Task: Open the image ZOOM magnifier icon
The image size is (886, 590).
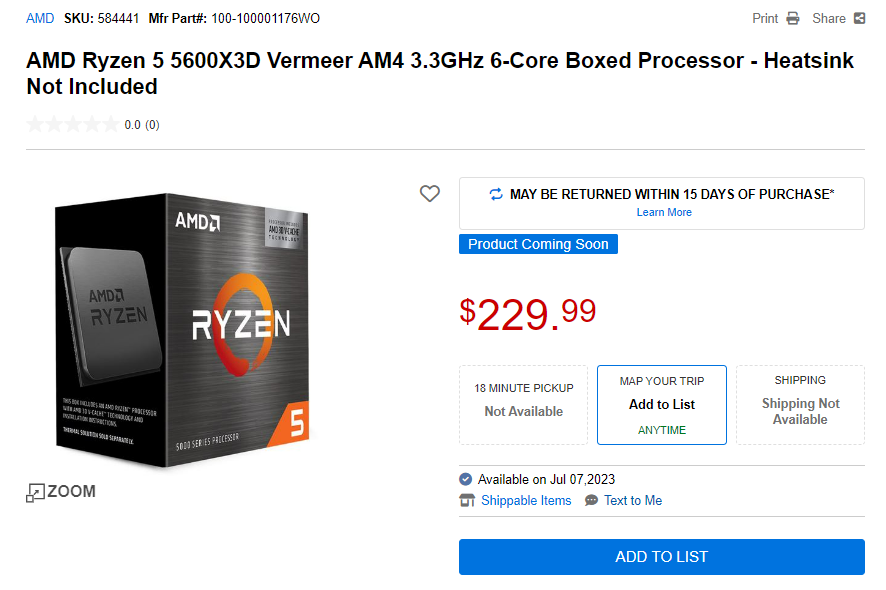Action: point(35,492)
